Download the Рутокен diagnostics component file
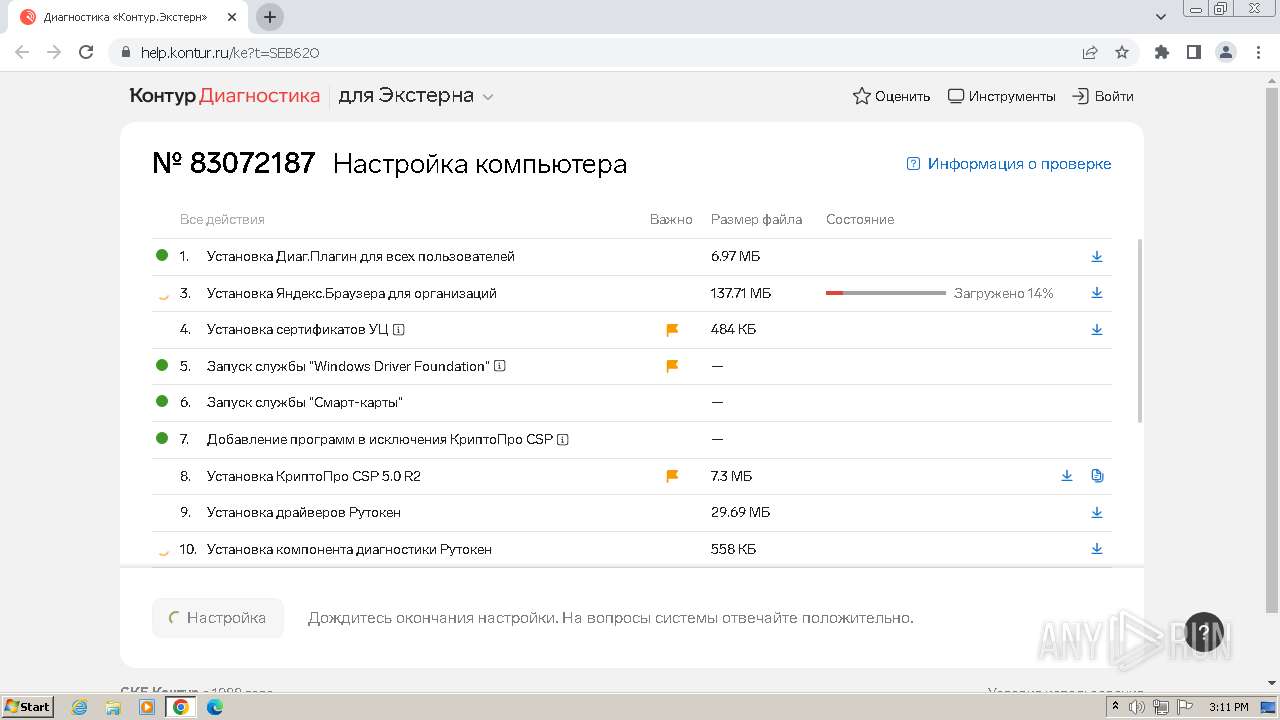 coord(1096,549)
